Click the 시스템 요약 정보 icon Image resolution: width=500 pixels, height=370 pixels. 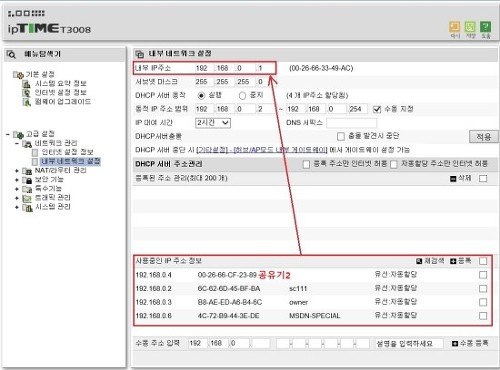click(x=27, y=84)
